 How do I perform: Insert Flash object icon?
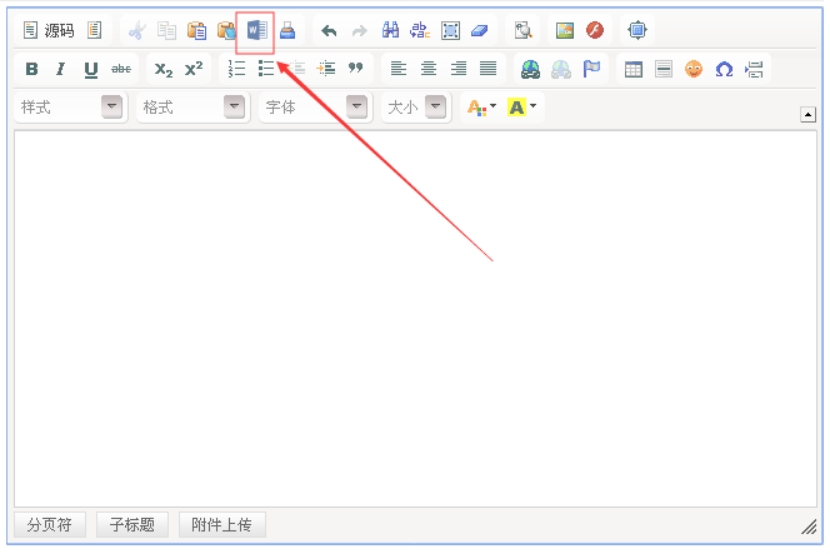coord(595,31)
